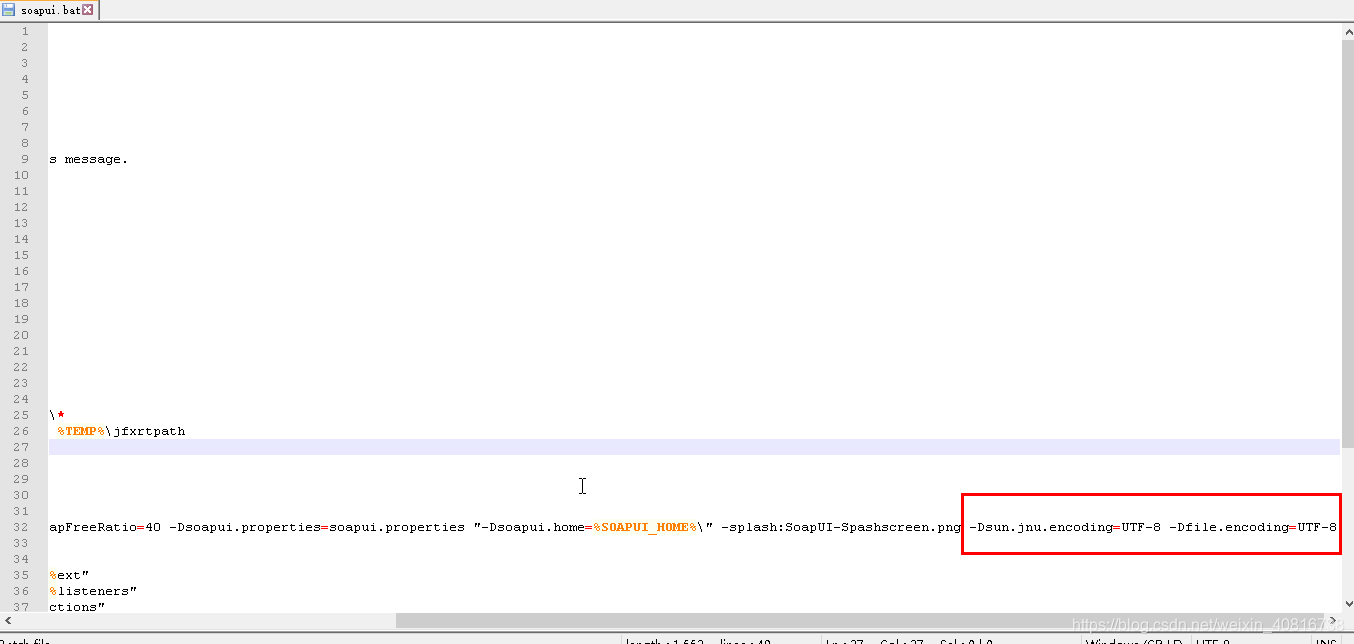Click "-Dsoapui.properties=soapui.properties" on line 32
The image size is (1354, 644).
[317, 527]
